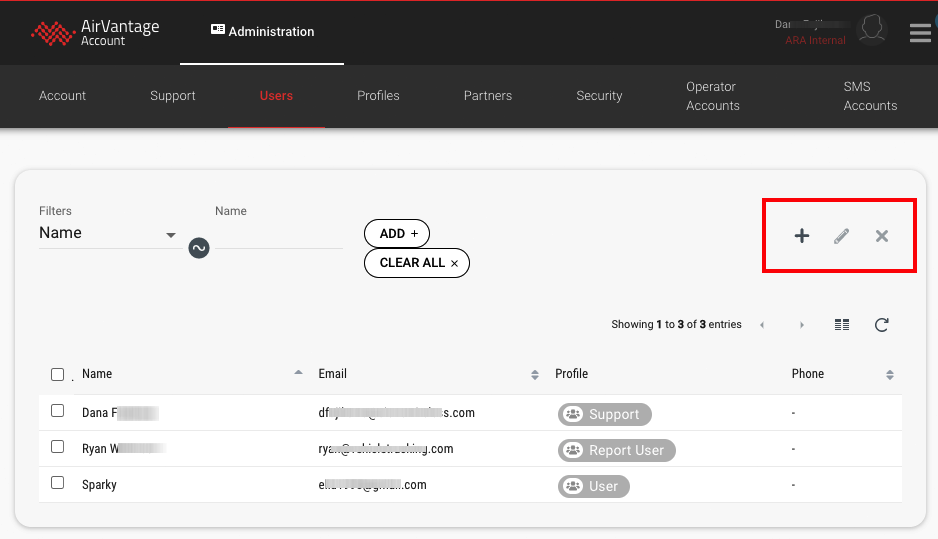Image resolution: width=938 pixels, height=539 pixels.
Task: Click the filter operator tilde icon
Action: pyautogui.click(x=199, y=248)
